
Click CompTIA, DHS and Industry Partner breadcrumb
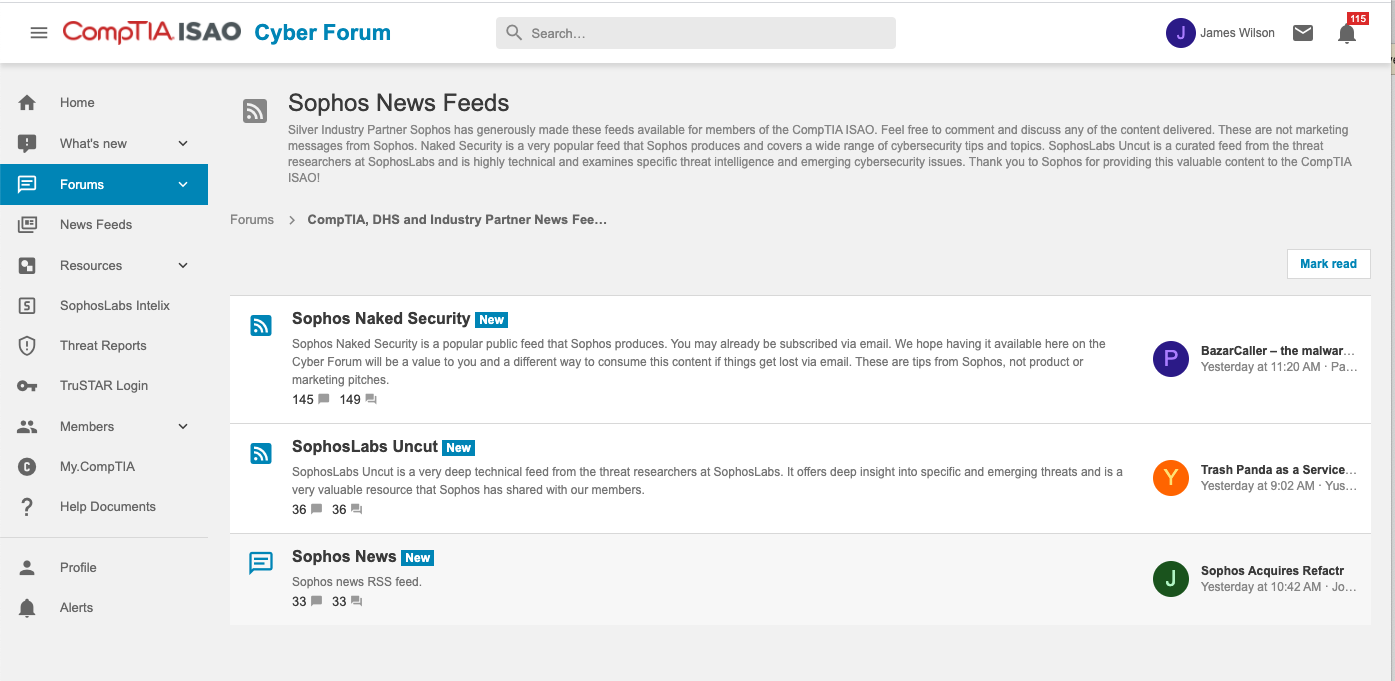(457, 220)
